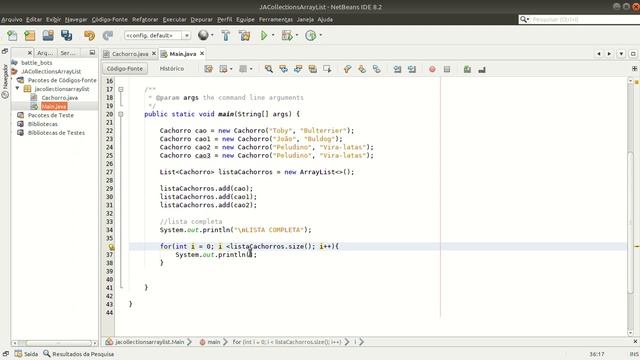640x360 pixels.
Task: Click the browser globe icon
Action: (203, 35)
